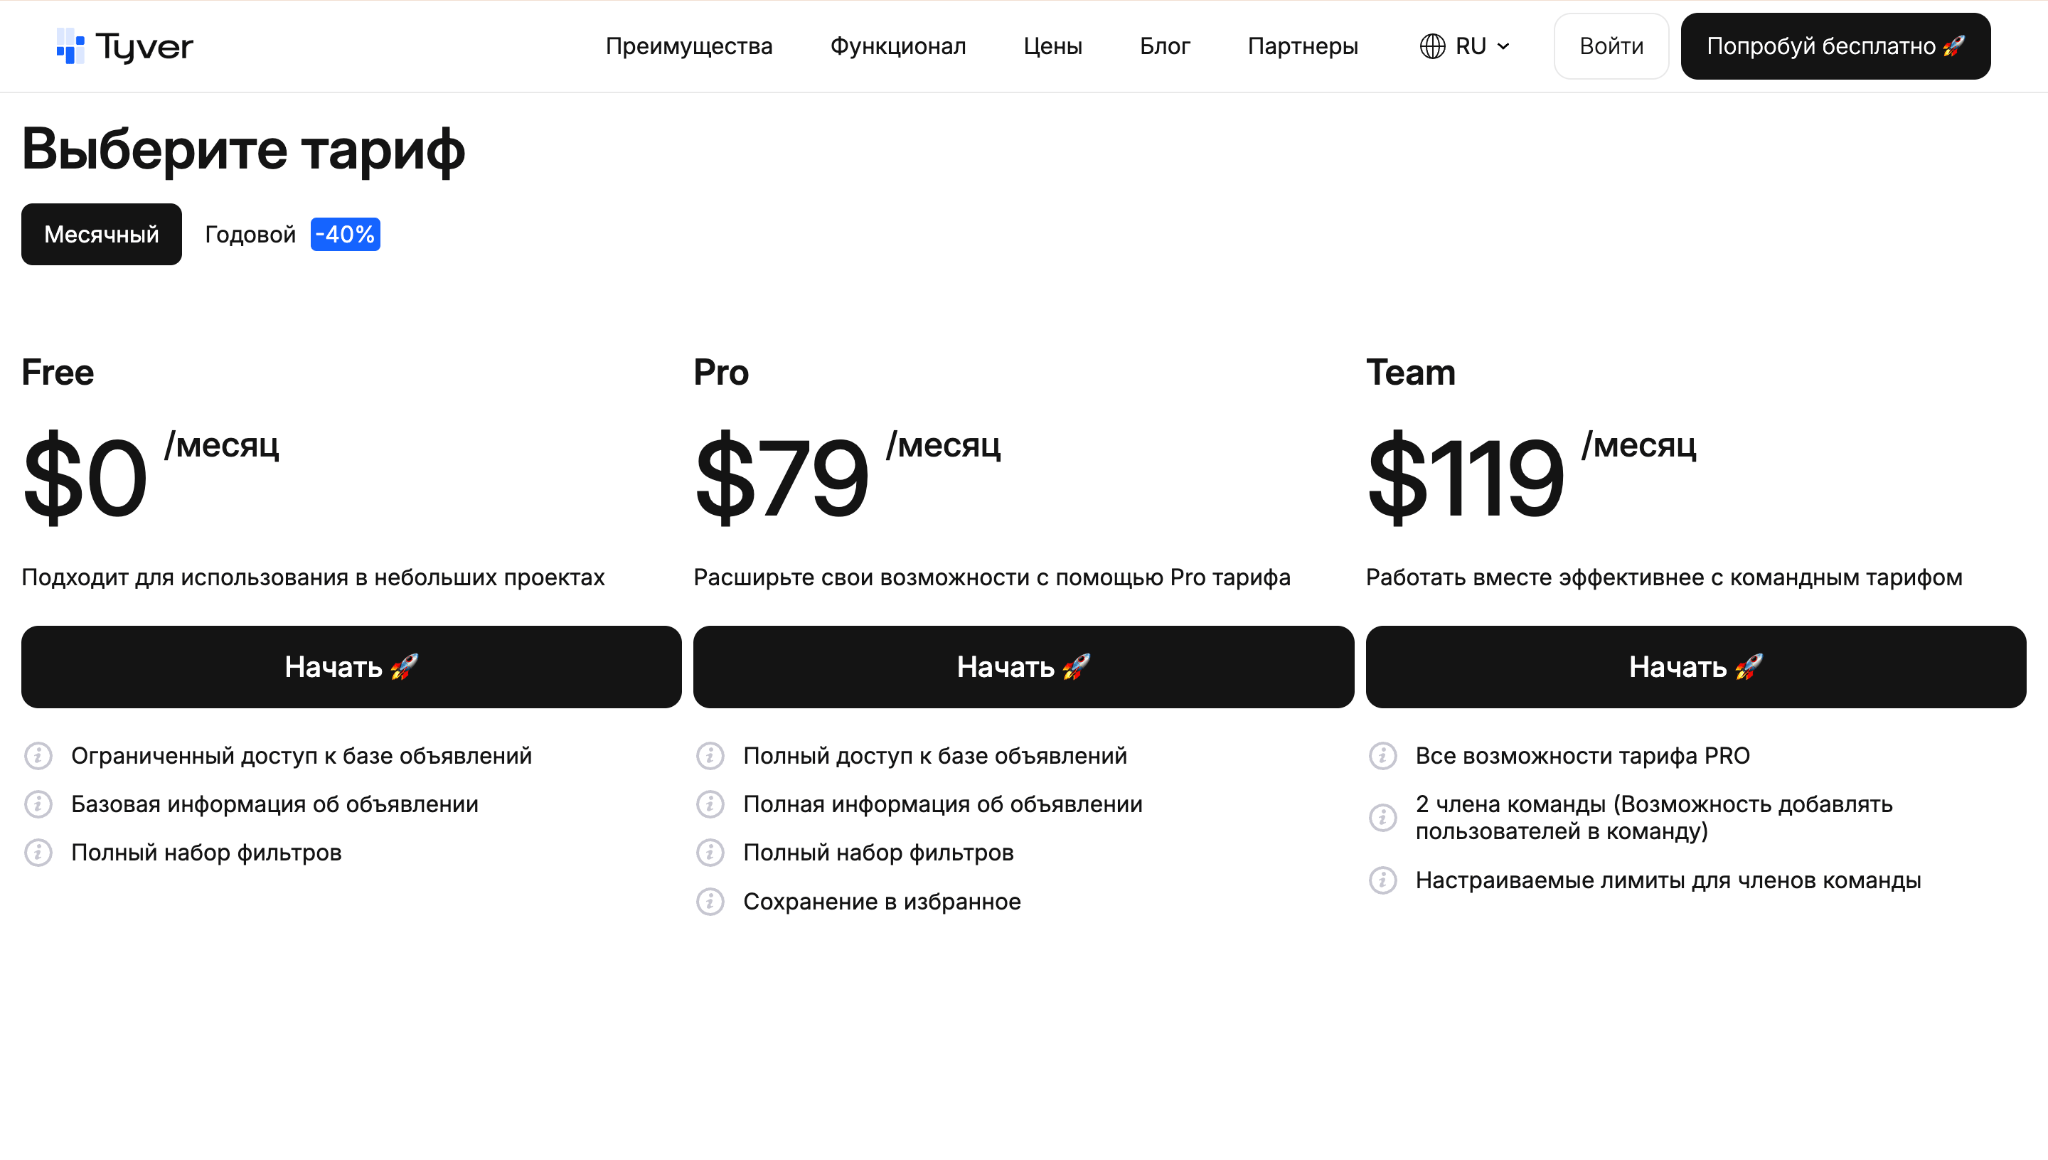Switch billing to Годовой
Image resolution: width=2048 pixels, height=1160 pixels.
(250, 234)
